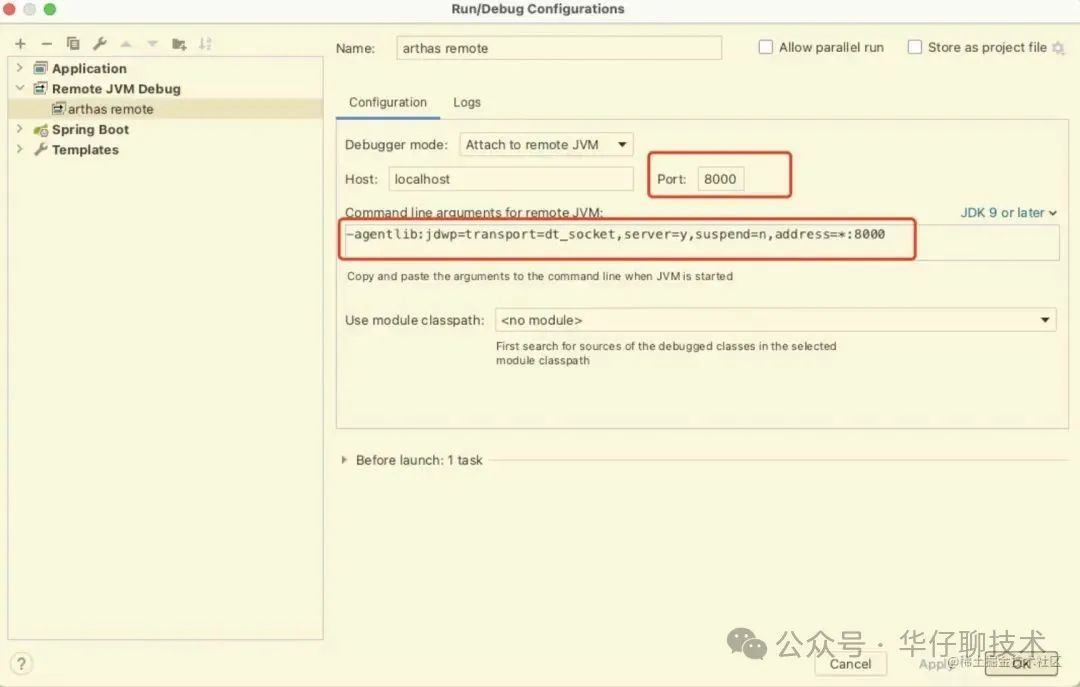
Task: Open the Debugger mode dropdown
Action: tap(546, 144)
